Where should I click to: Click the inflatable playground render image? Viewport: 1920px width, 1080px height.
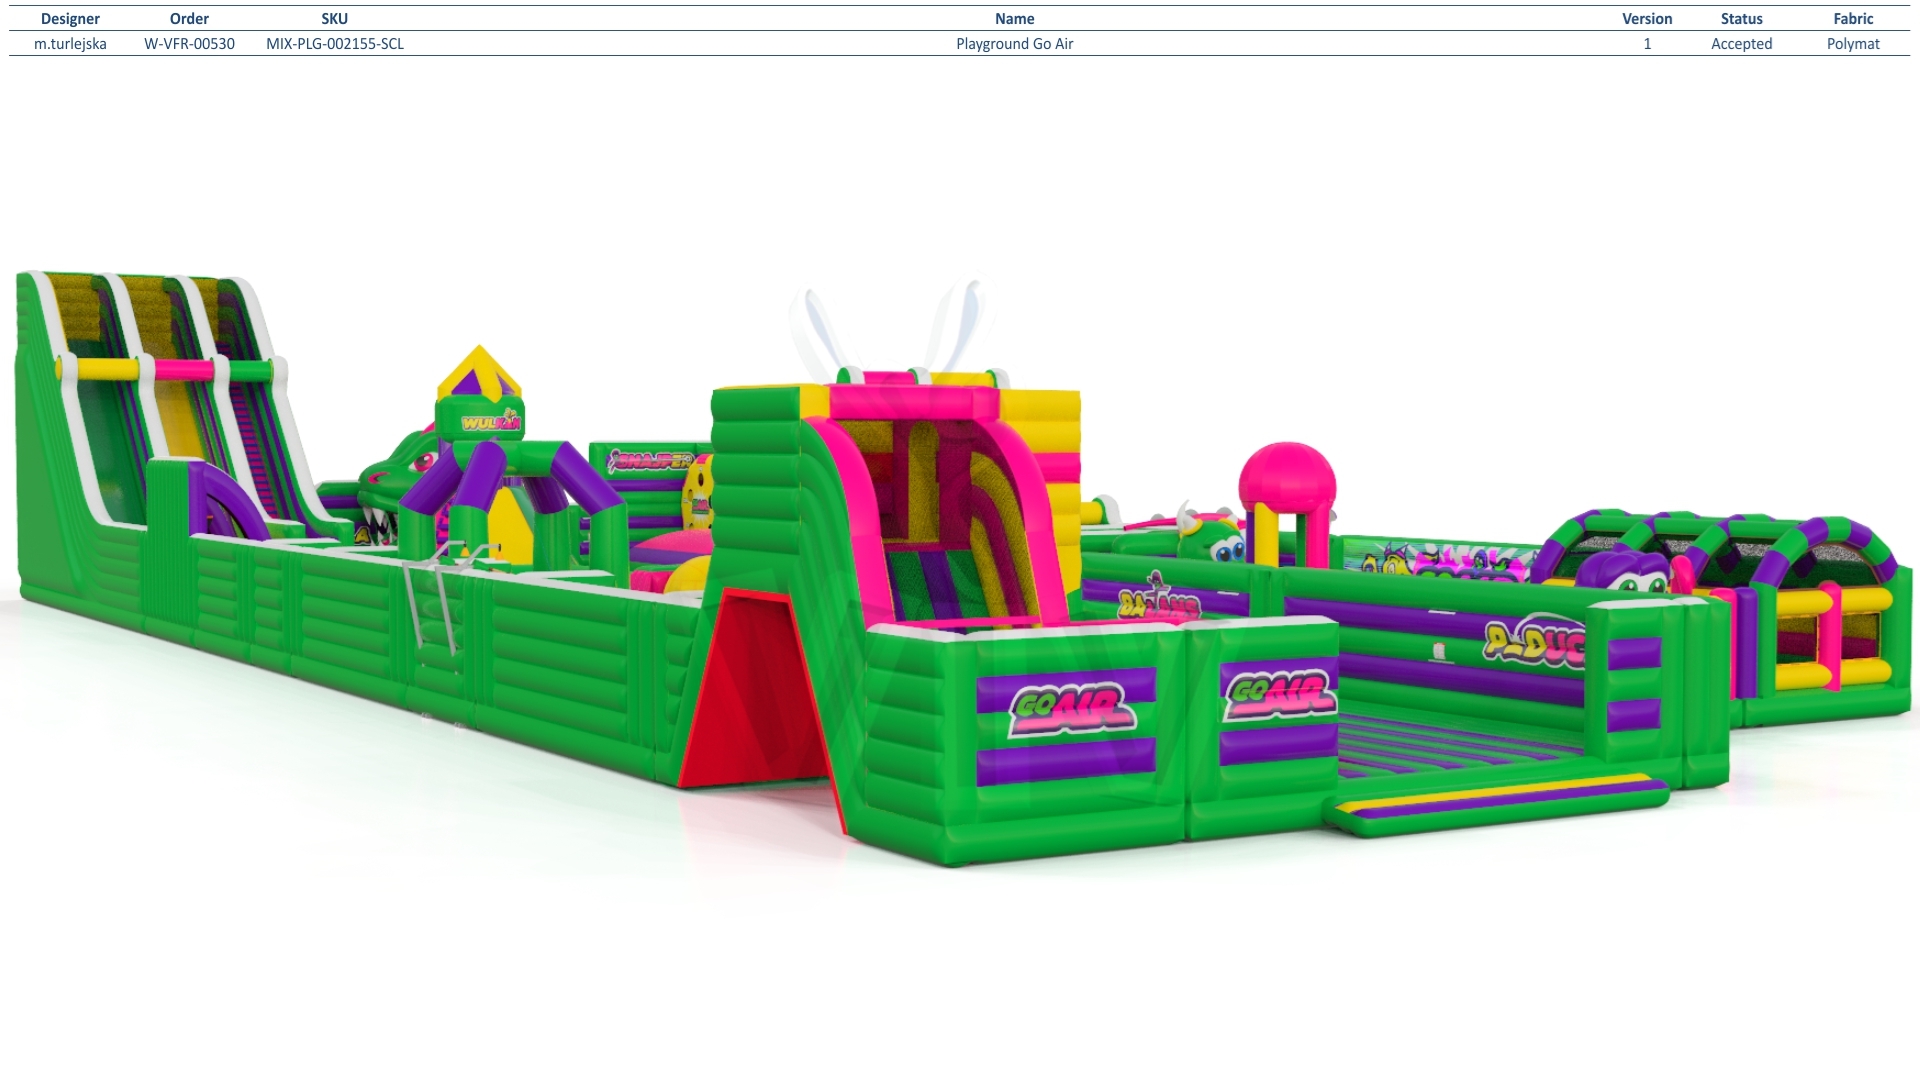pos(960,570)
